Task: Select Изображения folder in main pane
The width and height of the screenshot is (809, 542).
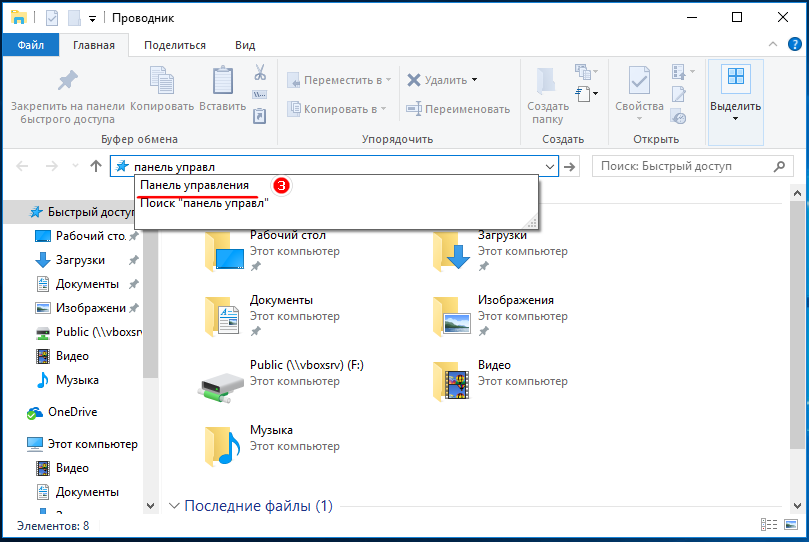Action: [x=500, y=316]
